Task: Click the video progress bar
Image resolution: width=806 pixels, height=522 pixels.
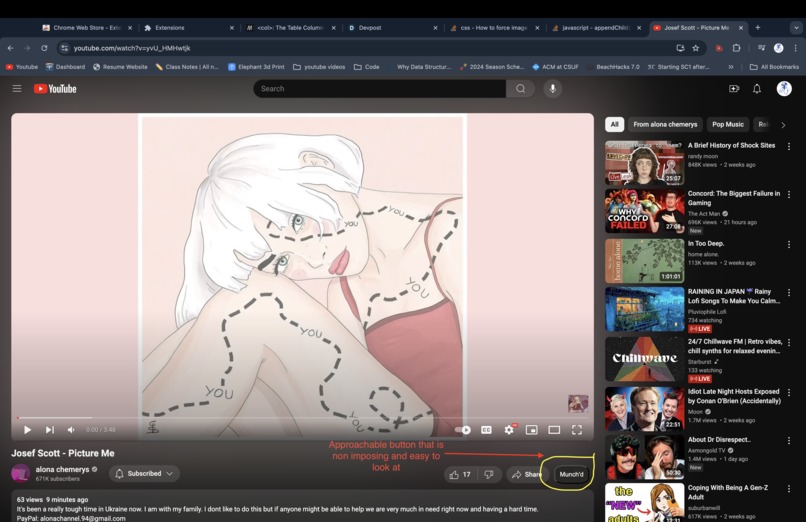Action: click(302, 418)
